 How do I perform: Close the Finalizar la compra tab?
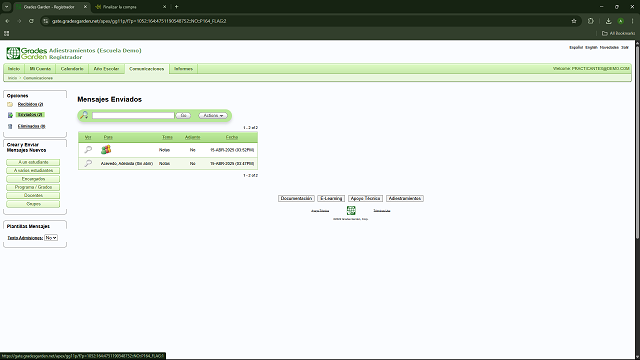click(x=164, y=7)
